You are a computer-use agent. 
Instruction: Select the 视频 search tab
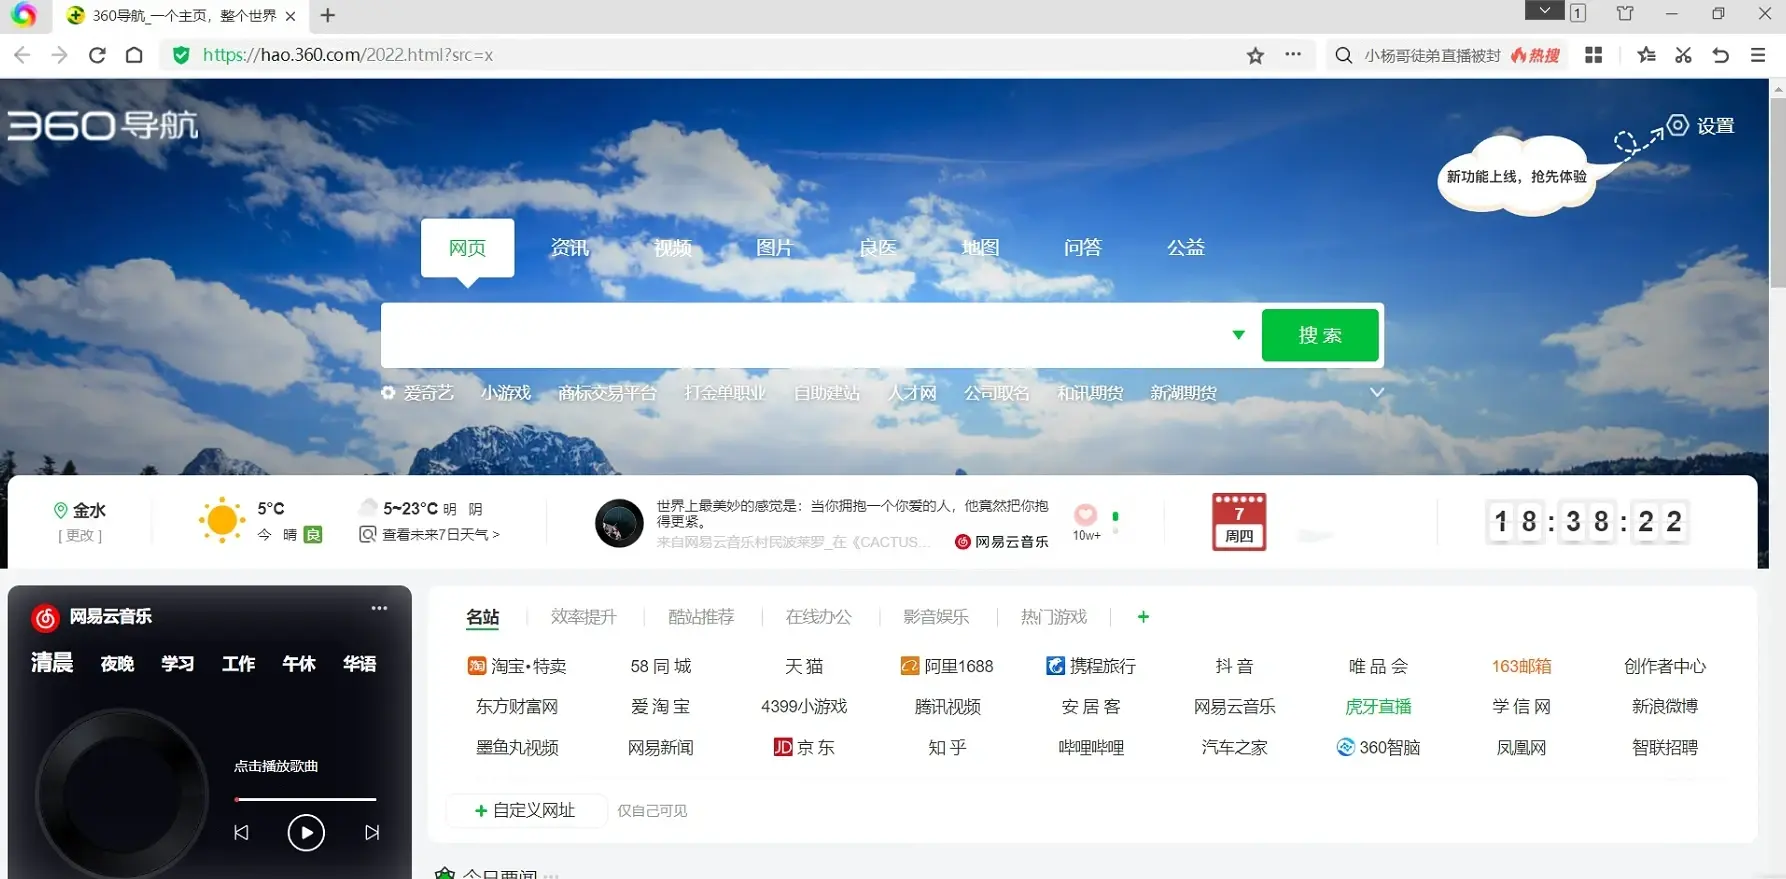pyautogui.click(x=673, y=247)
